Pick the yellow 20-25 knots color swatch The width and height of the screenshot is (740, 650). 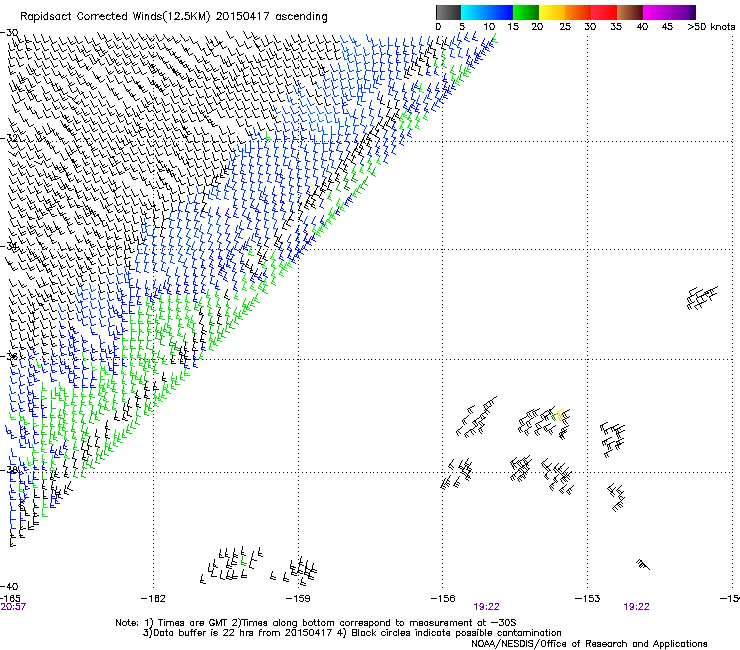click(x=552, y=12)
